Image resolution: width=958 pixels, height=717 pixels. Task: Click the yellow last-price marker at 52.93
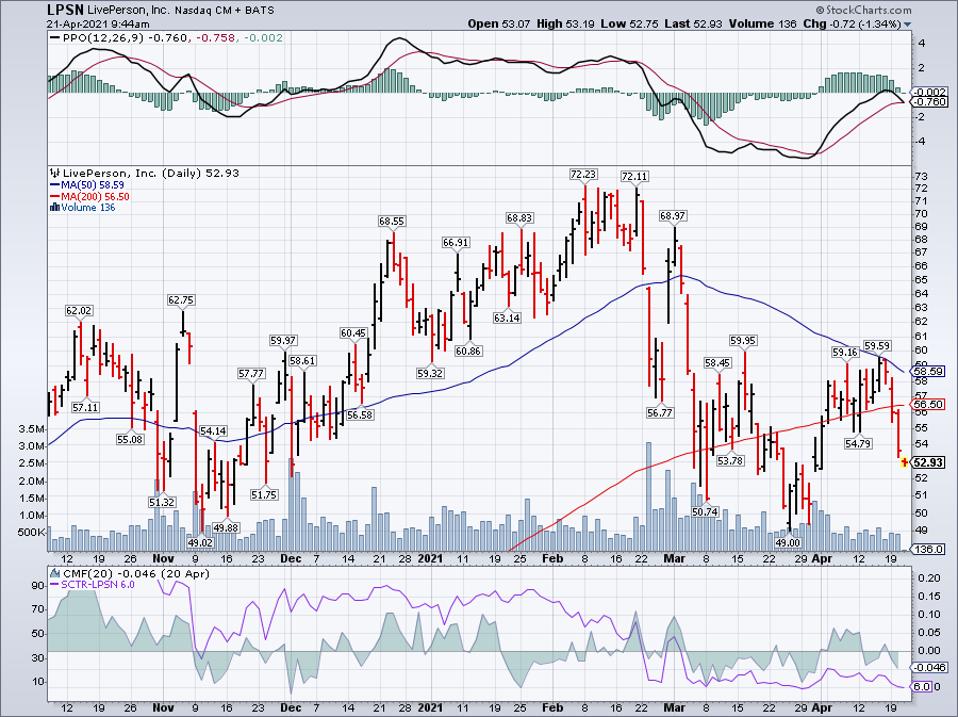[905, 463]
